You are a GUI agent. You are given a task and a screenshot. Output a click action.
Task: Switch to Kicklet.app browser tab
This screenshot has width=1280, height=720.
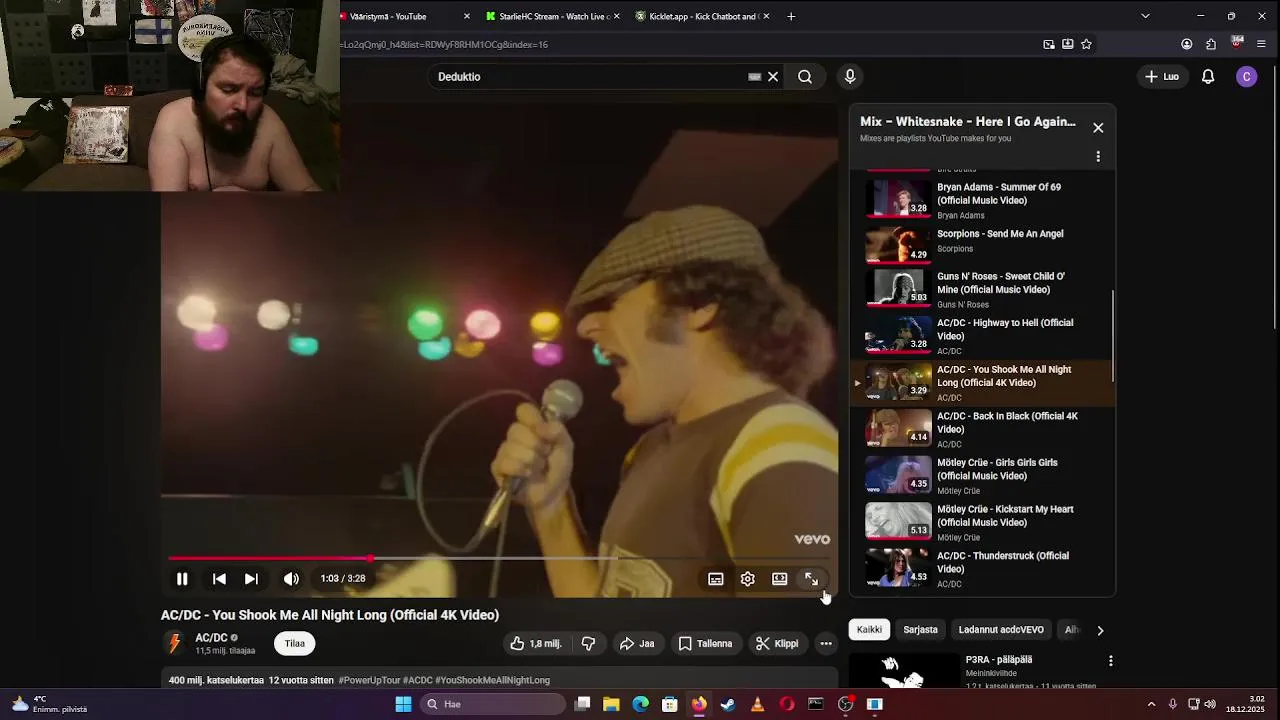click(x=701, y=16)
